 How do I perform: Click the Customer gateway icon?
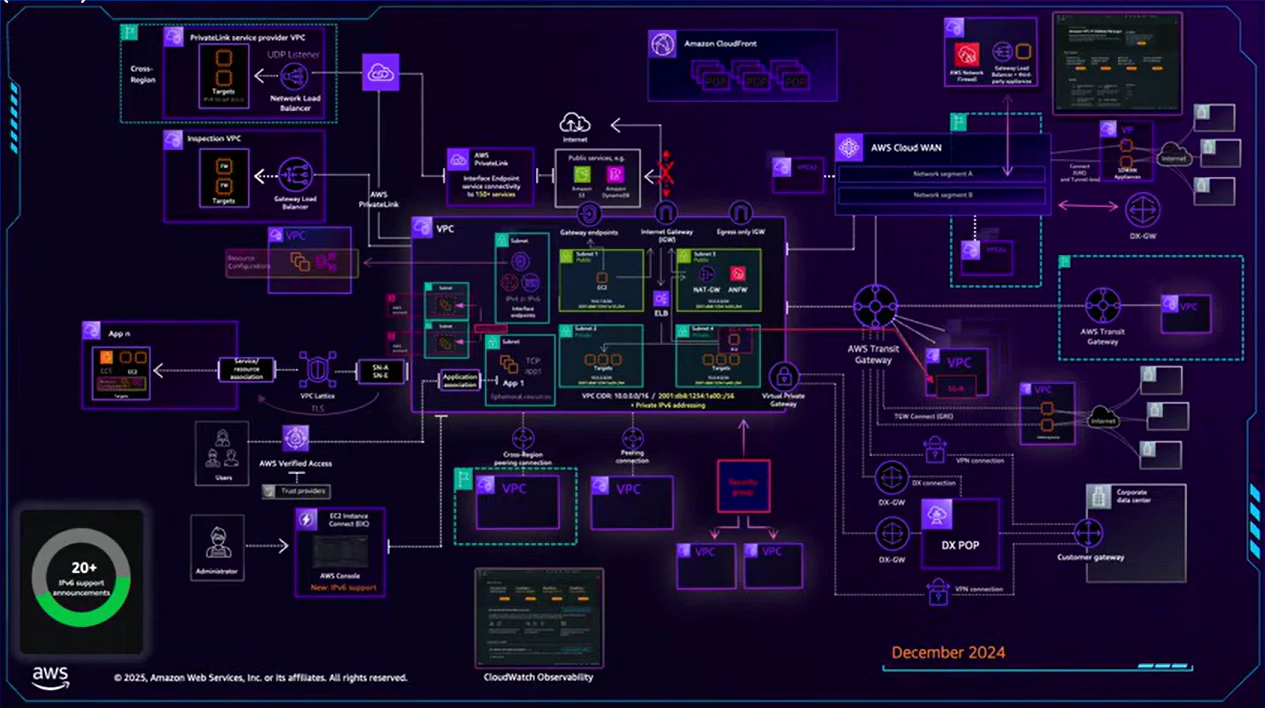pyautogui.click(x=1088, y=531)
